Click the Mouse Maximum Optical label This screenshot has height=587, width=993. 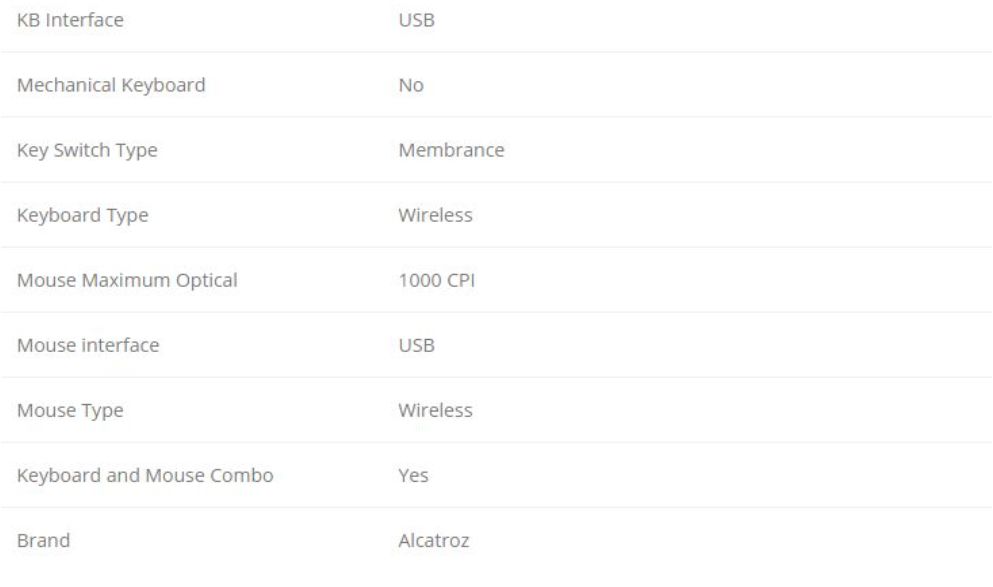point(127,281)
